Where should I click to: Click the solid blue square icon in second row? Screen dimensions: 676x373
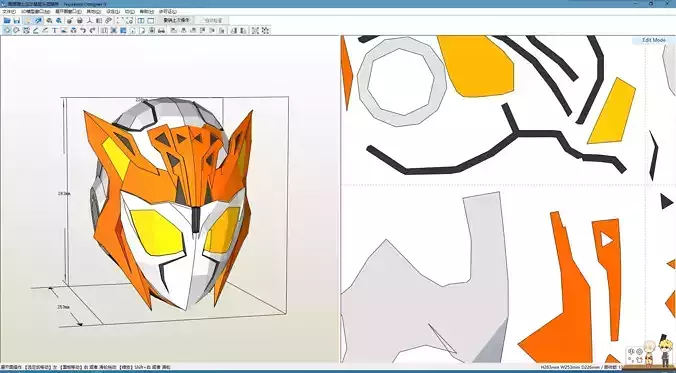123,30
